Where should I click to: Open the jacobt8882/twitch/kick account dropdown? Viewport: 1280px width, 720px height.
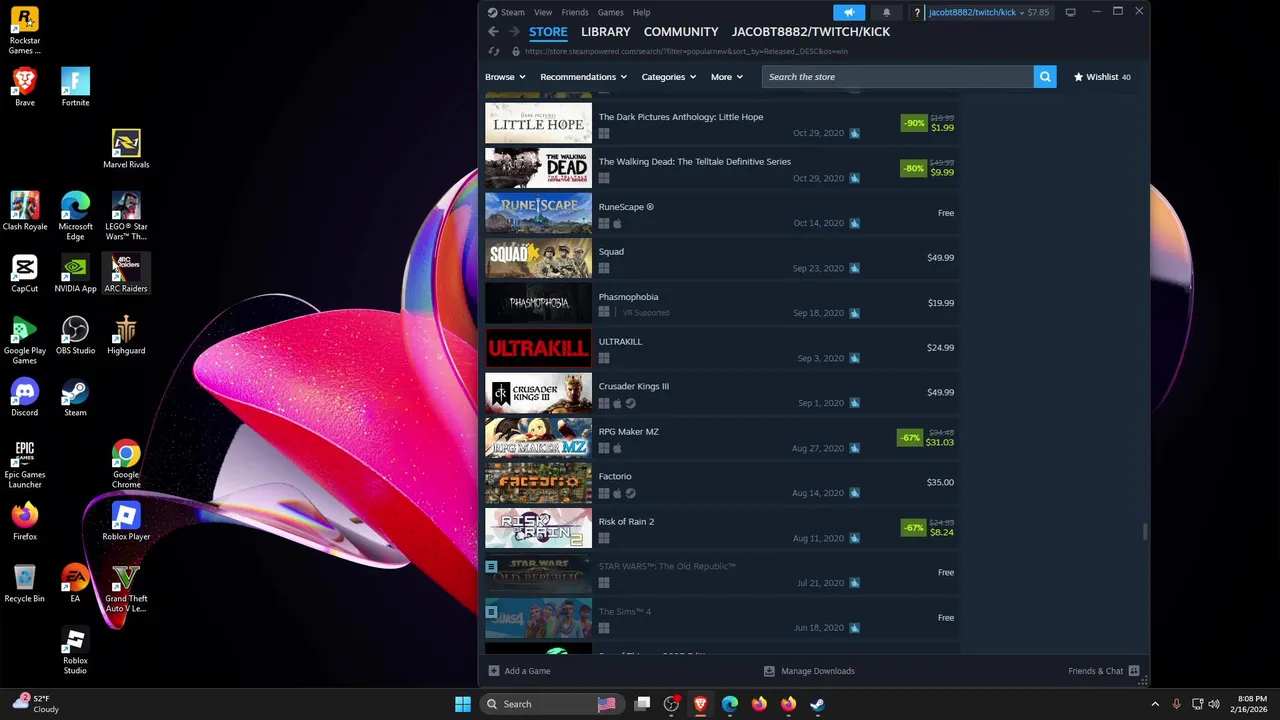[x=975, y=13]
